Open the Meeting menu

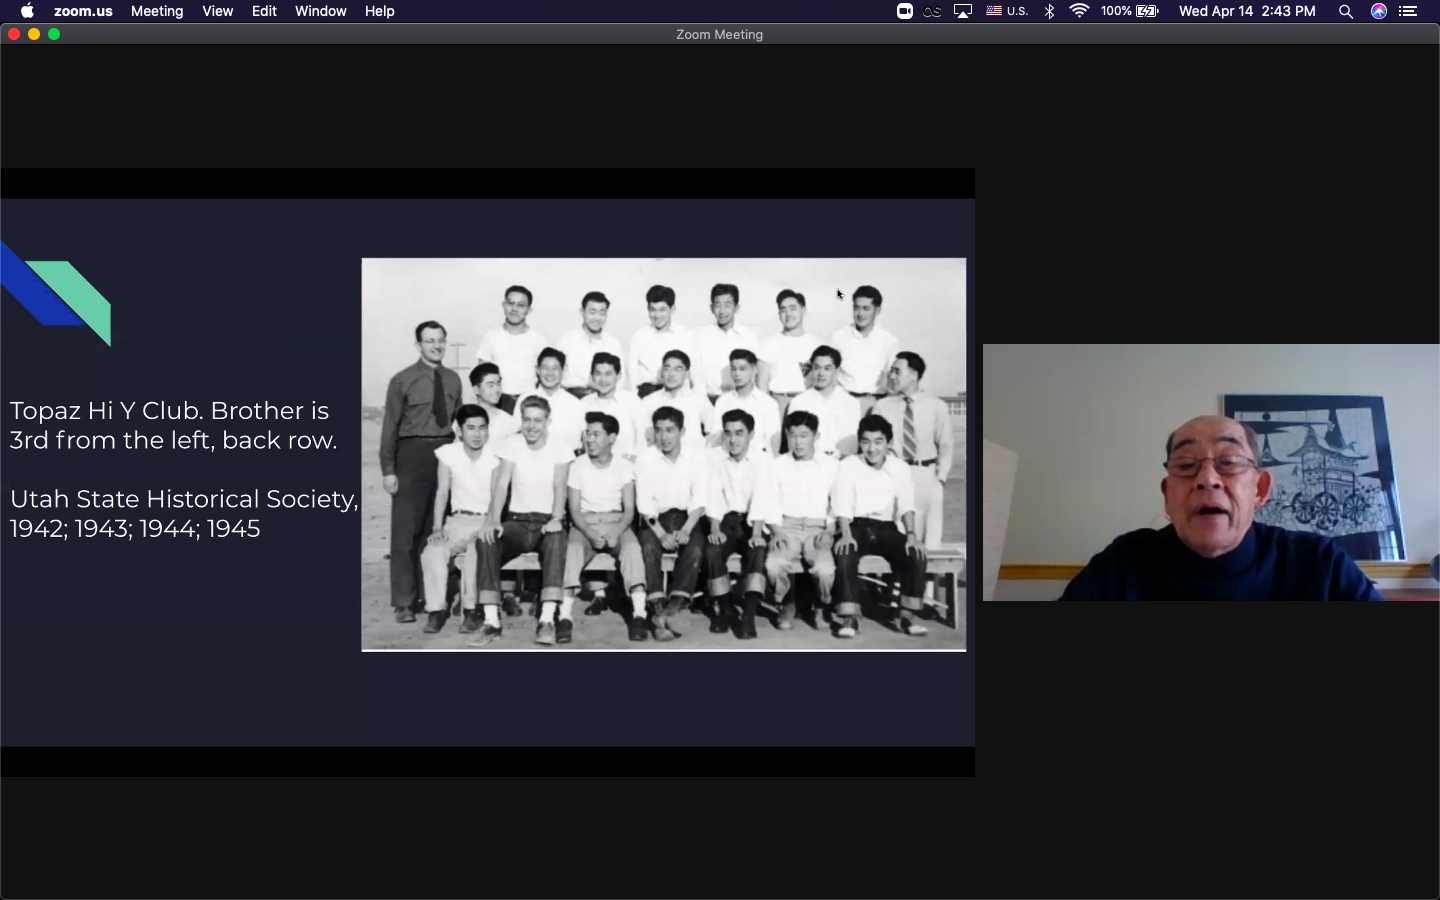coord(157,11)
